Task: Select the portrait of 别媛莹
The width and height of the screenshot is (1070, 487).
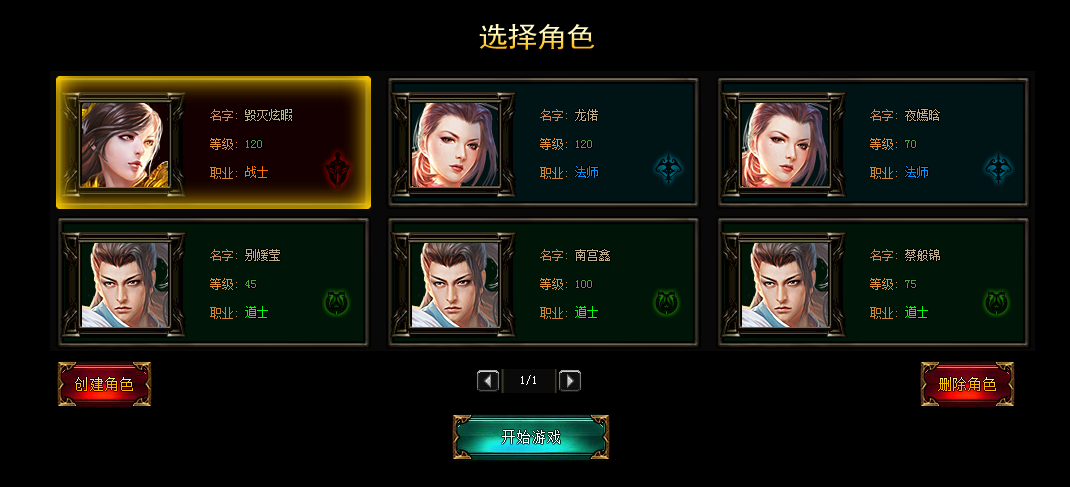Action: pyautogui.click(x=124, y=284)
